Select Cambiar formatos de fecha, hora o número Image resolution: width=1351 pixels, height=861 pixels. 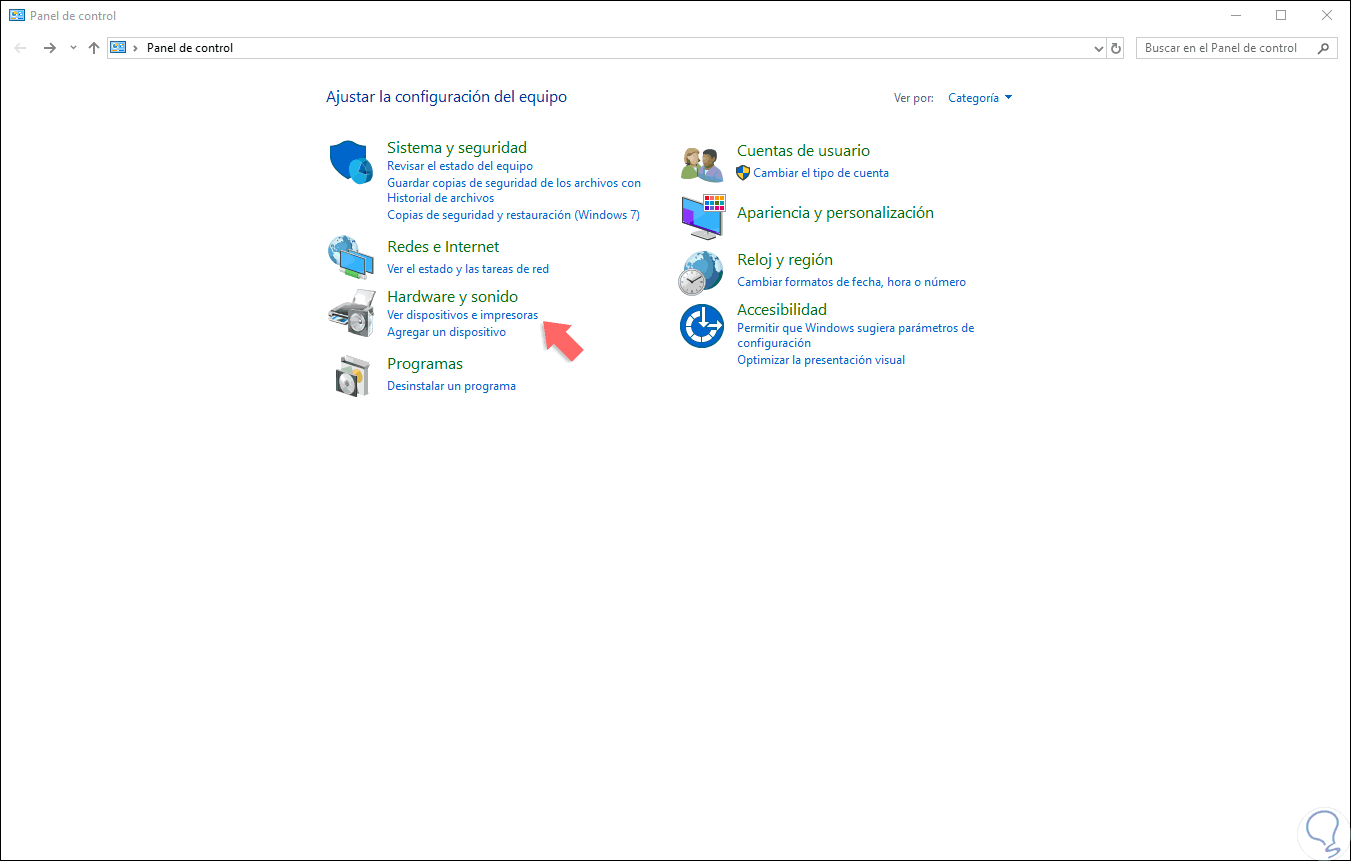click(x=851, y=282)
